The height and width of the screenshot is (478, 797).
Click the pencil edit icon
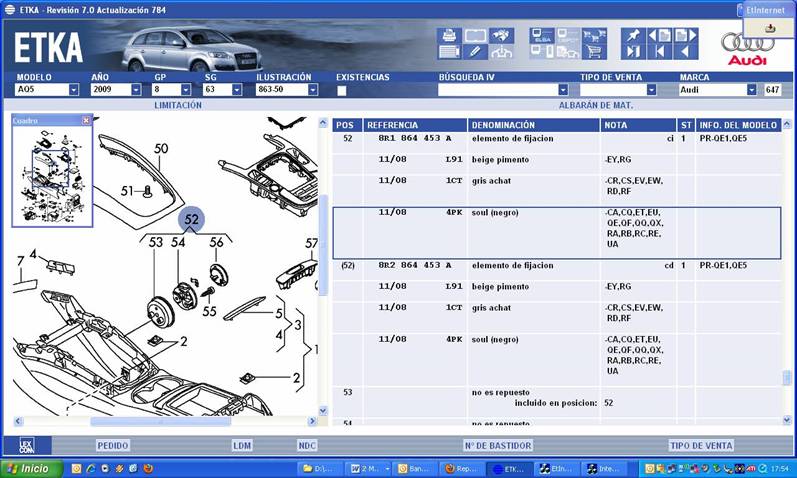tap(475, 51)
